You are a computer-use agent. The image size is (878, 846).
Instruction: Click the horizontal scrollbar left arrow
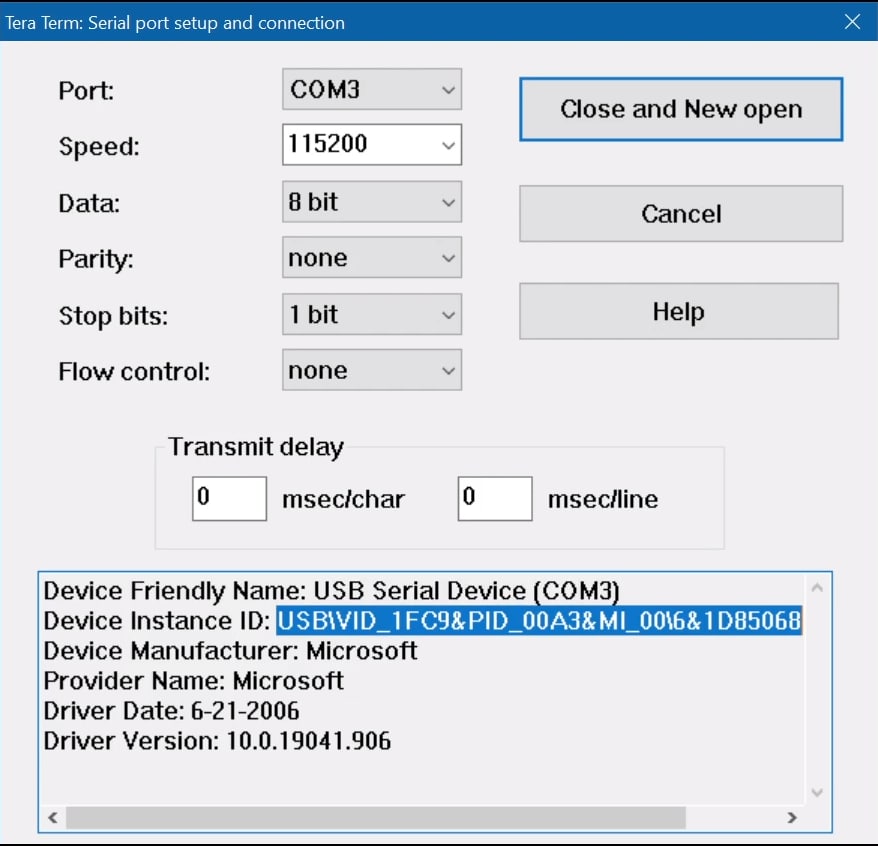pos(52,817)
